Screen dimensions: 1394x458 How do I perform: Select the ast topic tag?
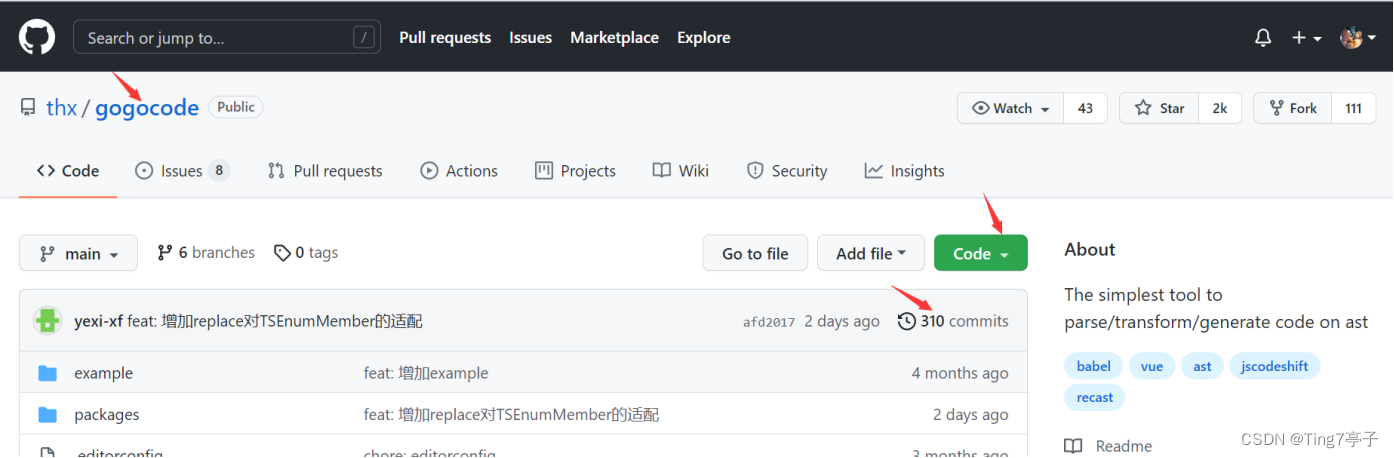tap(1202, 366)
